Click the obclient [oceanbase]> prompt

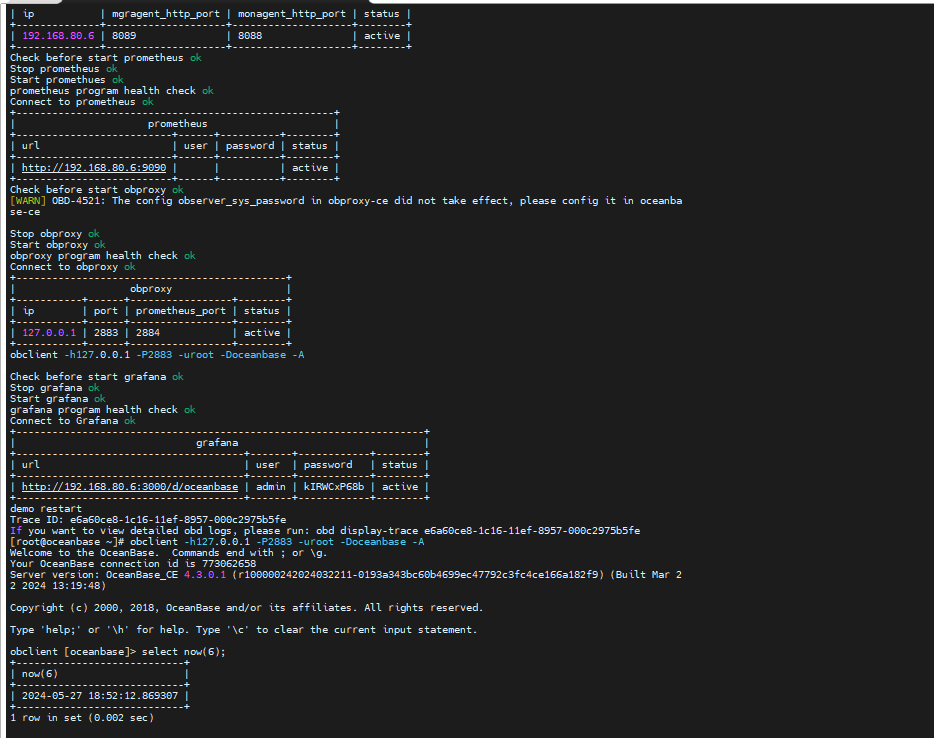(x=73, y=652)
